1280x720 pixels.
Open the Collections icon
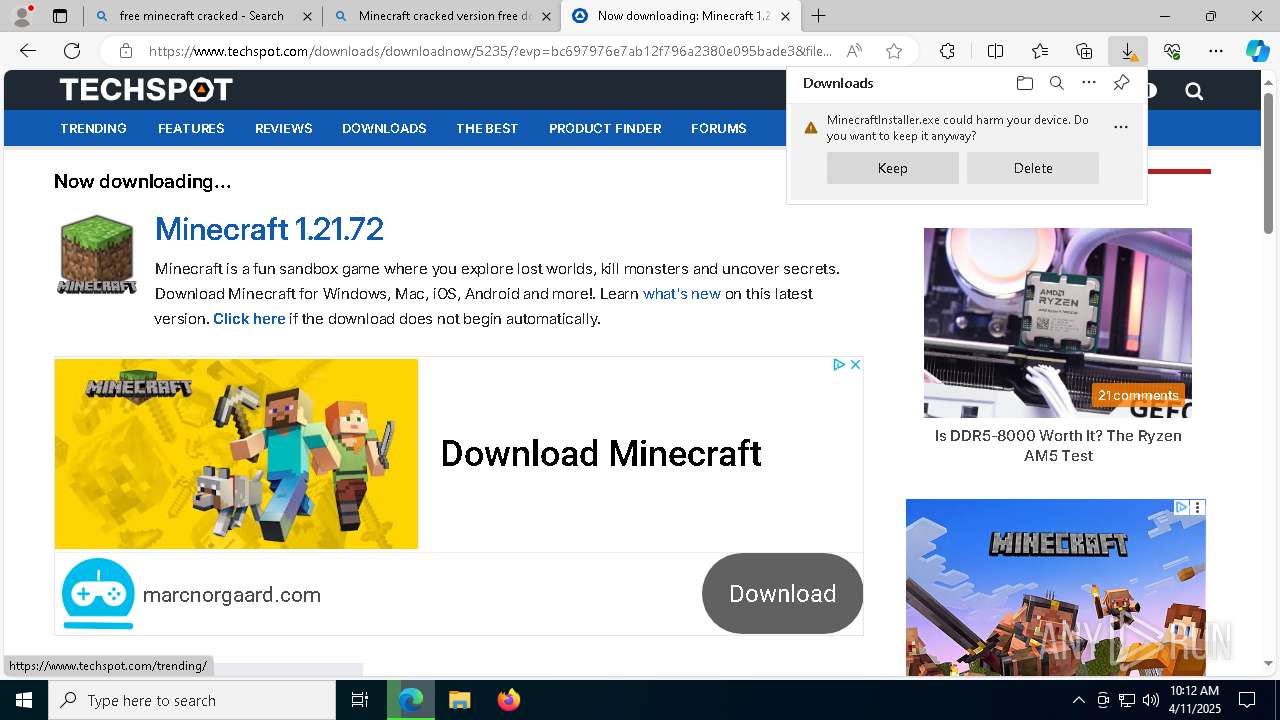[x=1084, y=51]
